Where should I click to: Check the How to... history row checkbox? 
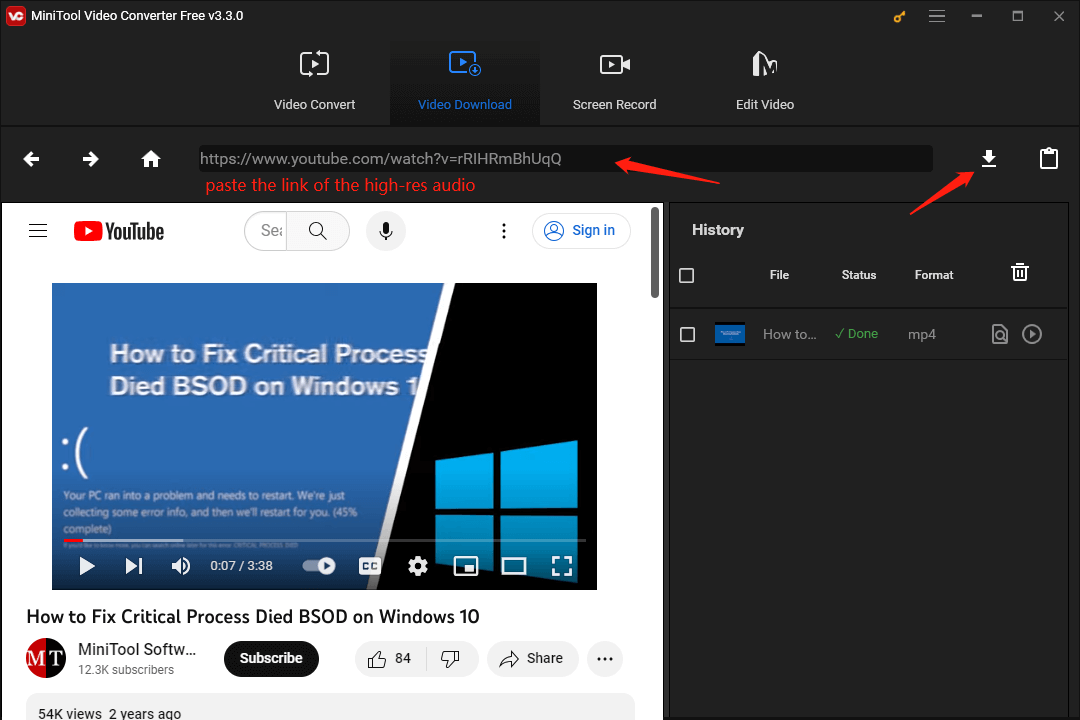point(687,335)
